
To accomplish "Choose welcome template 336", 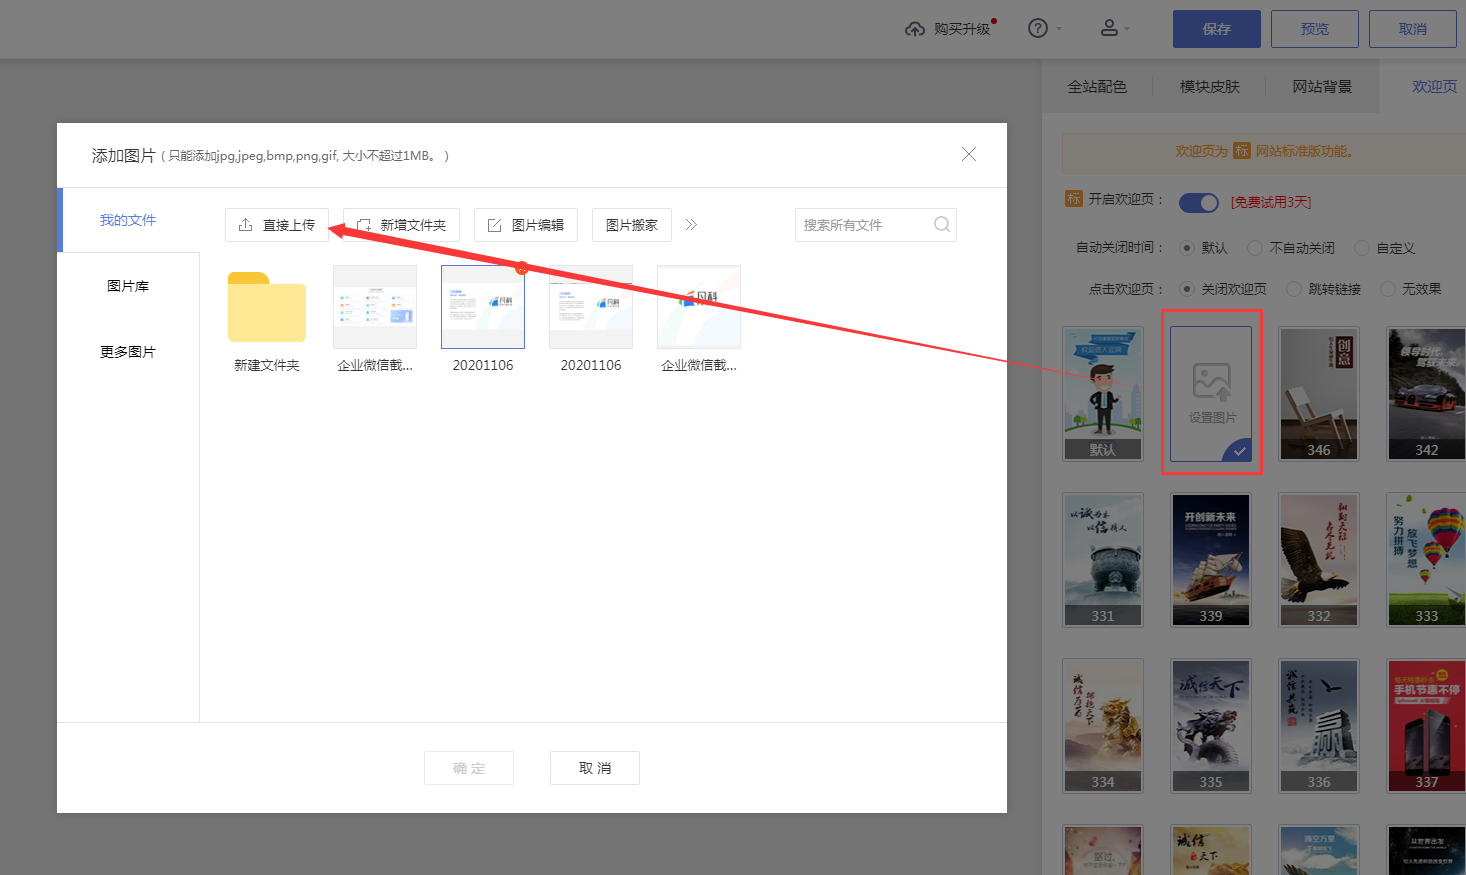I will click(x=1319, y=726).
